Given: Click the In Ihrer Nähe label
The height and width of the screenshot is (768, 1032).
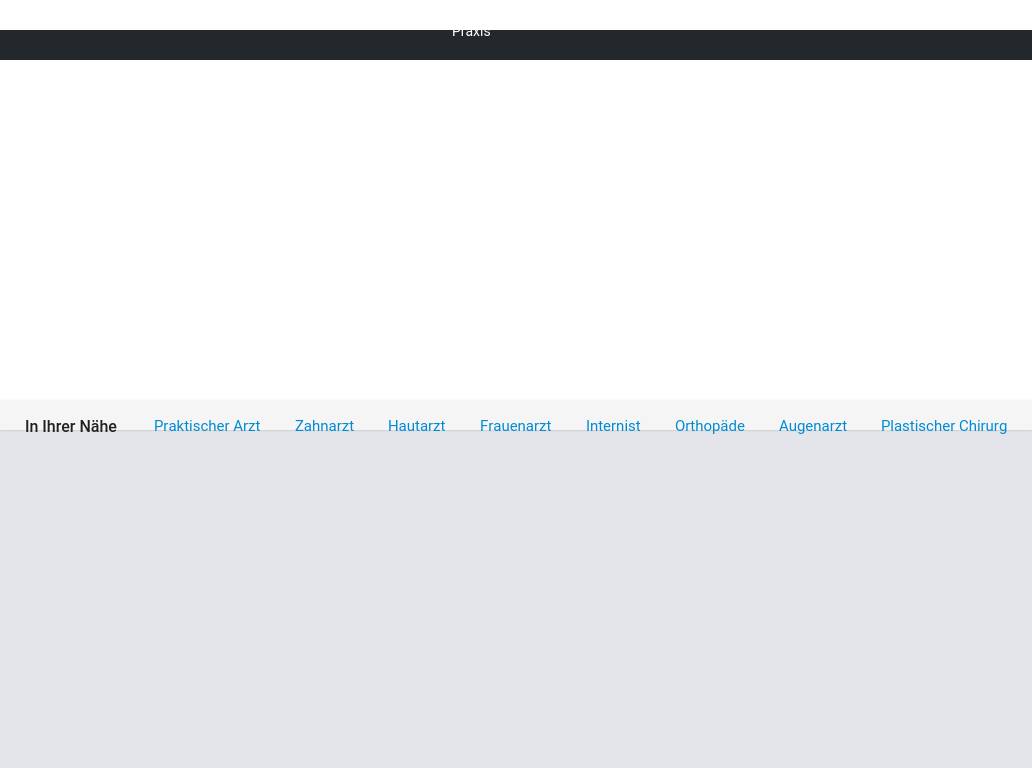Looking at the screenshot, I should point(70,427).
